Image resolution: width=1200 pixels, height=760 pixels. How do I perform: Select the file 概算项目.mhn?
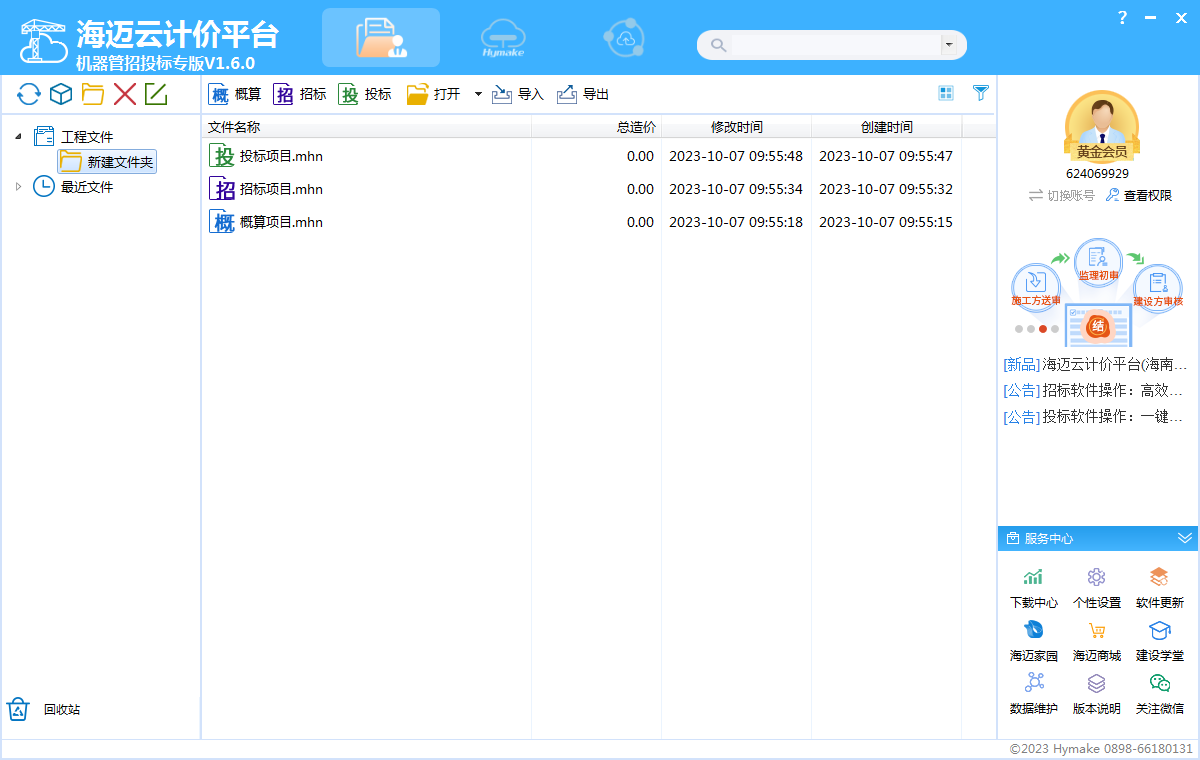pos(281,222)
